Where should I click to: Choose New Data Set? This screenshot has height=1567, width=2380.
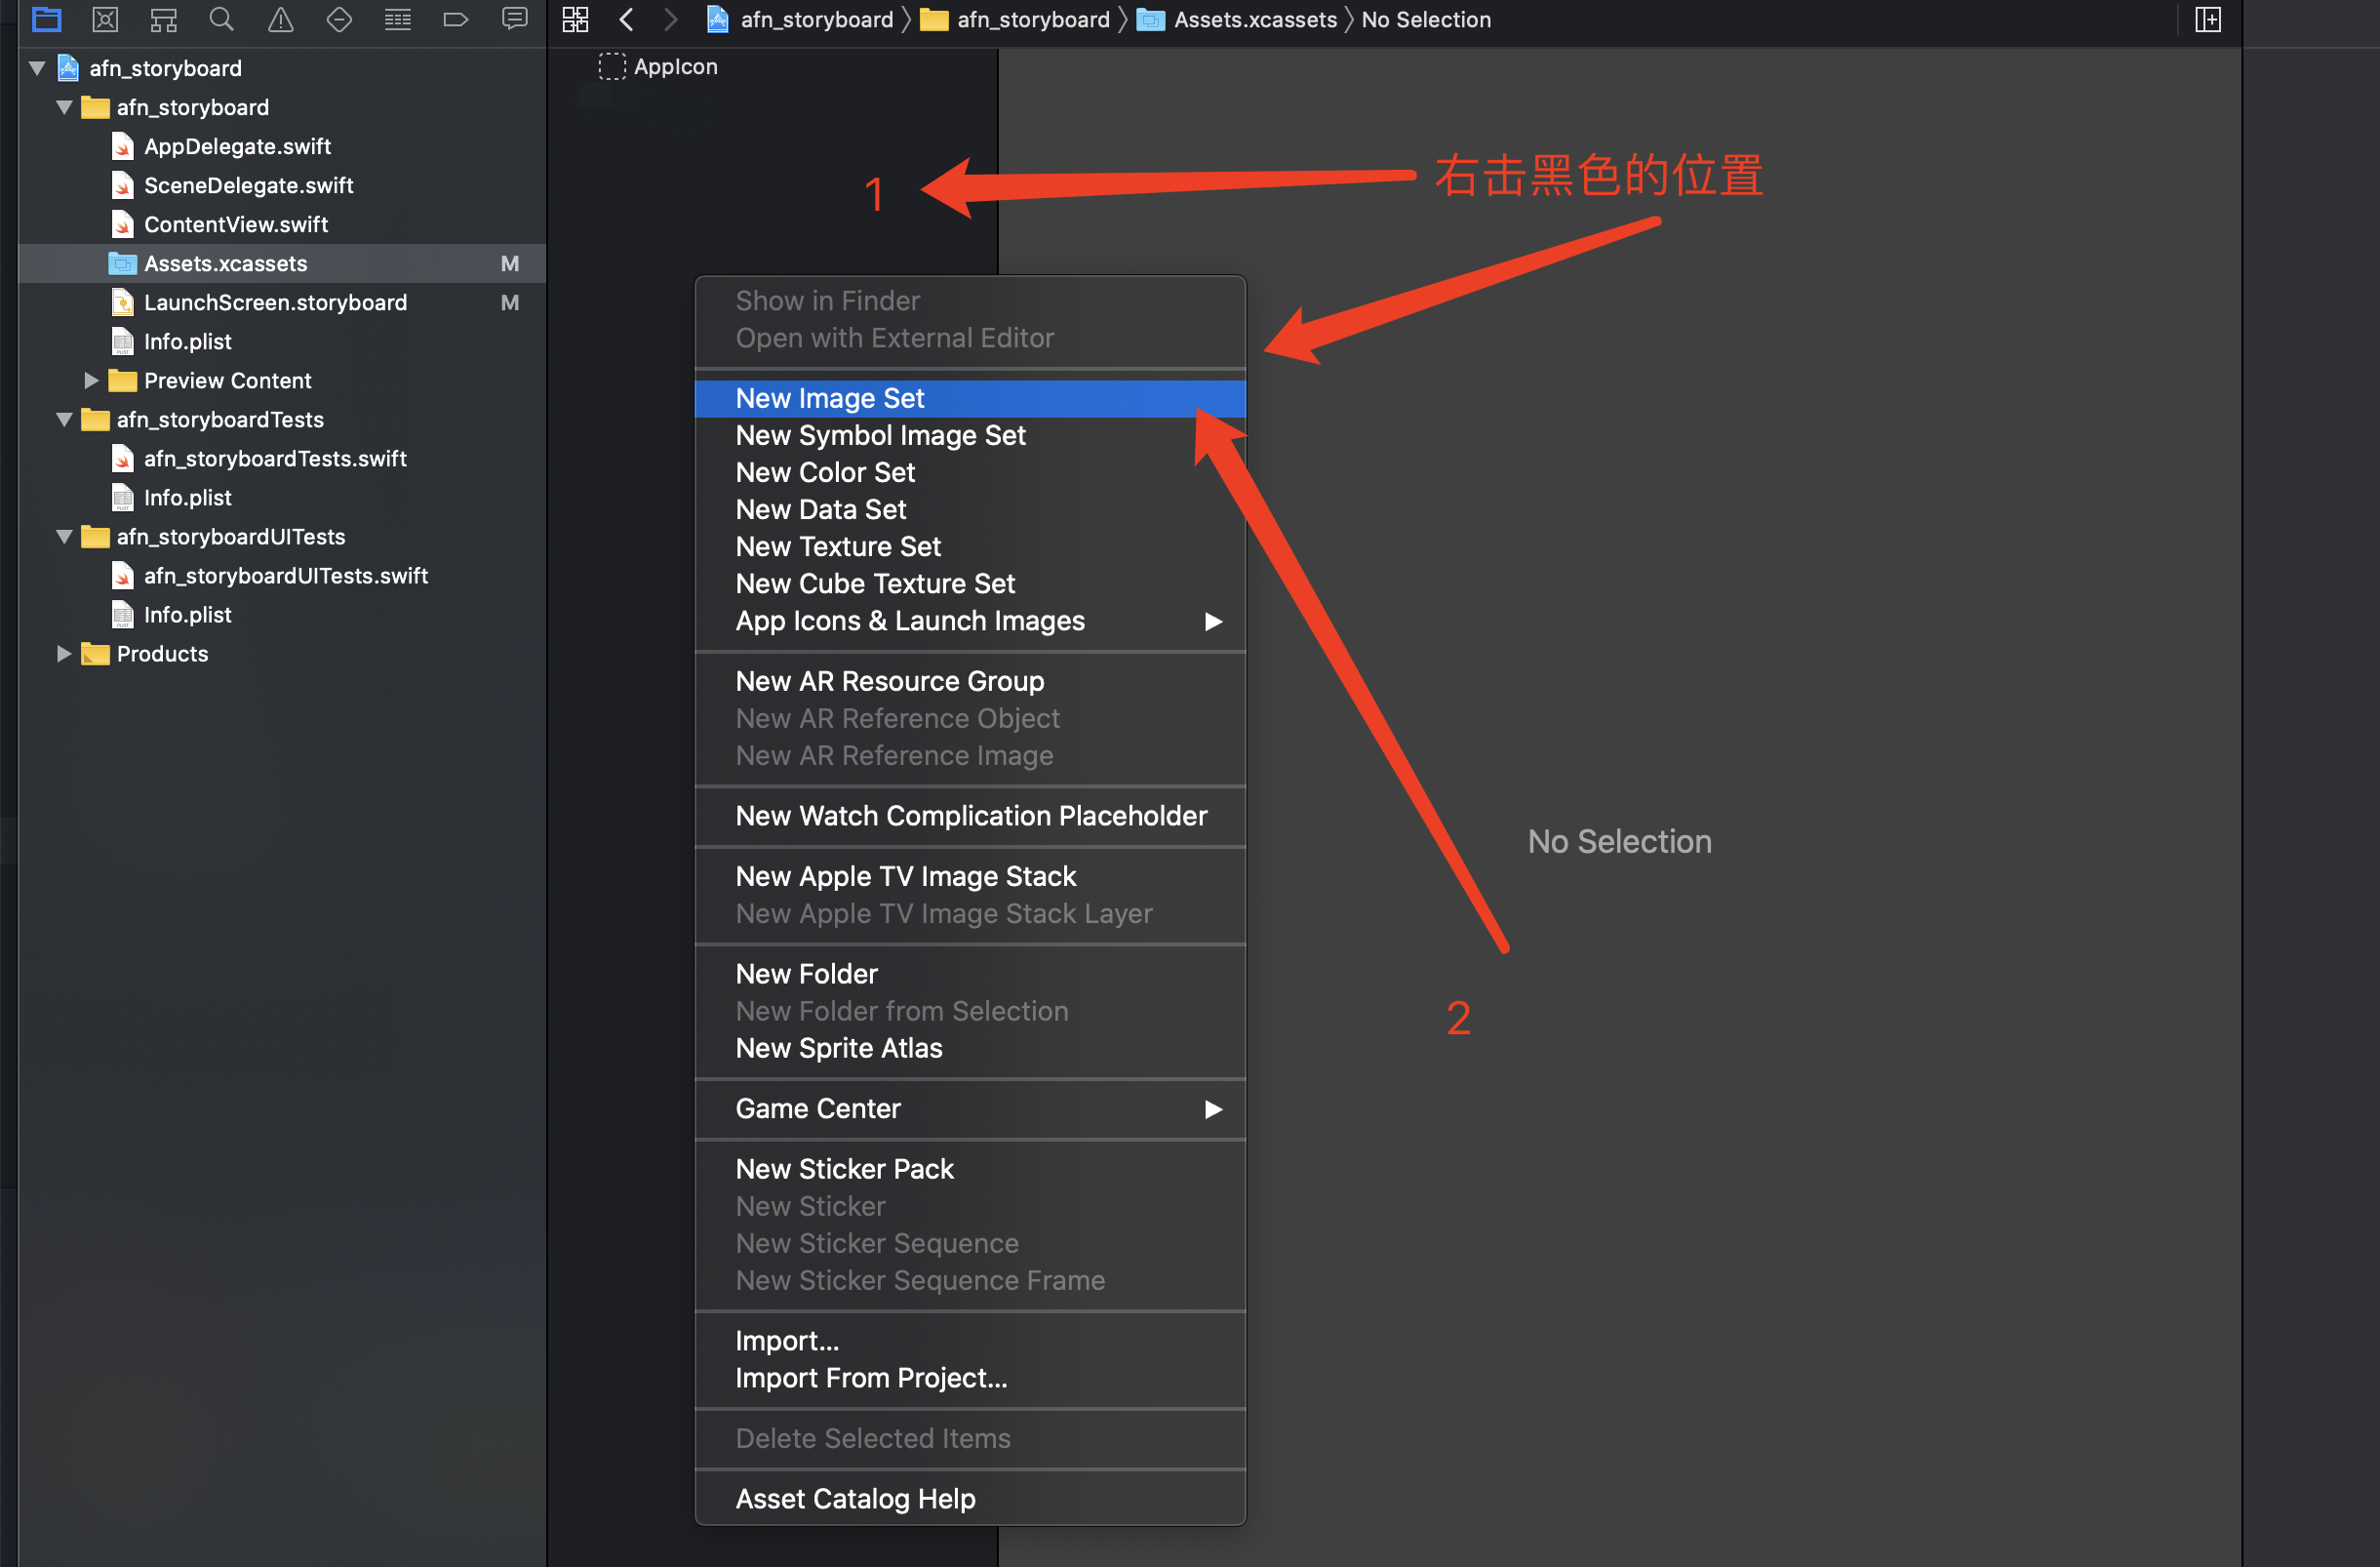pos(970,509)
